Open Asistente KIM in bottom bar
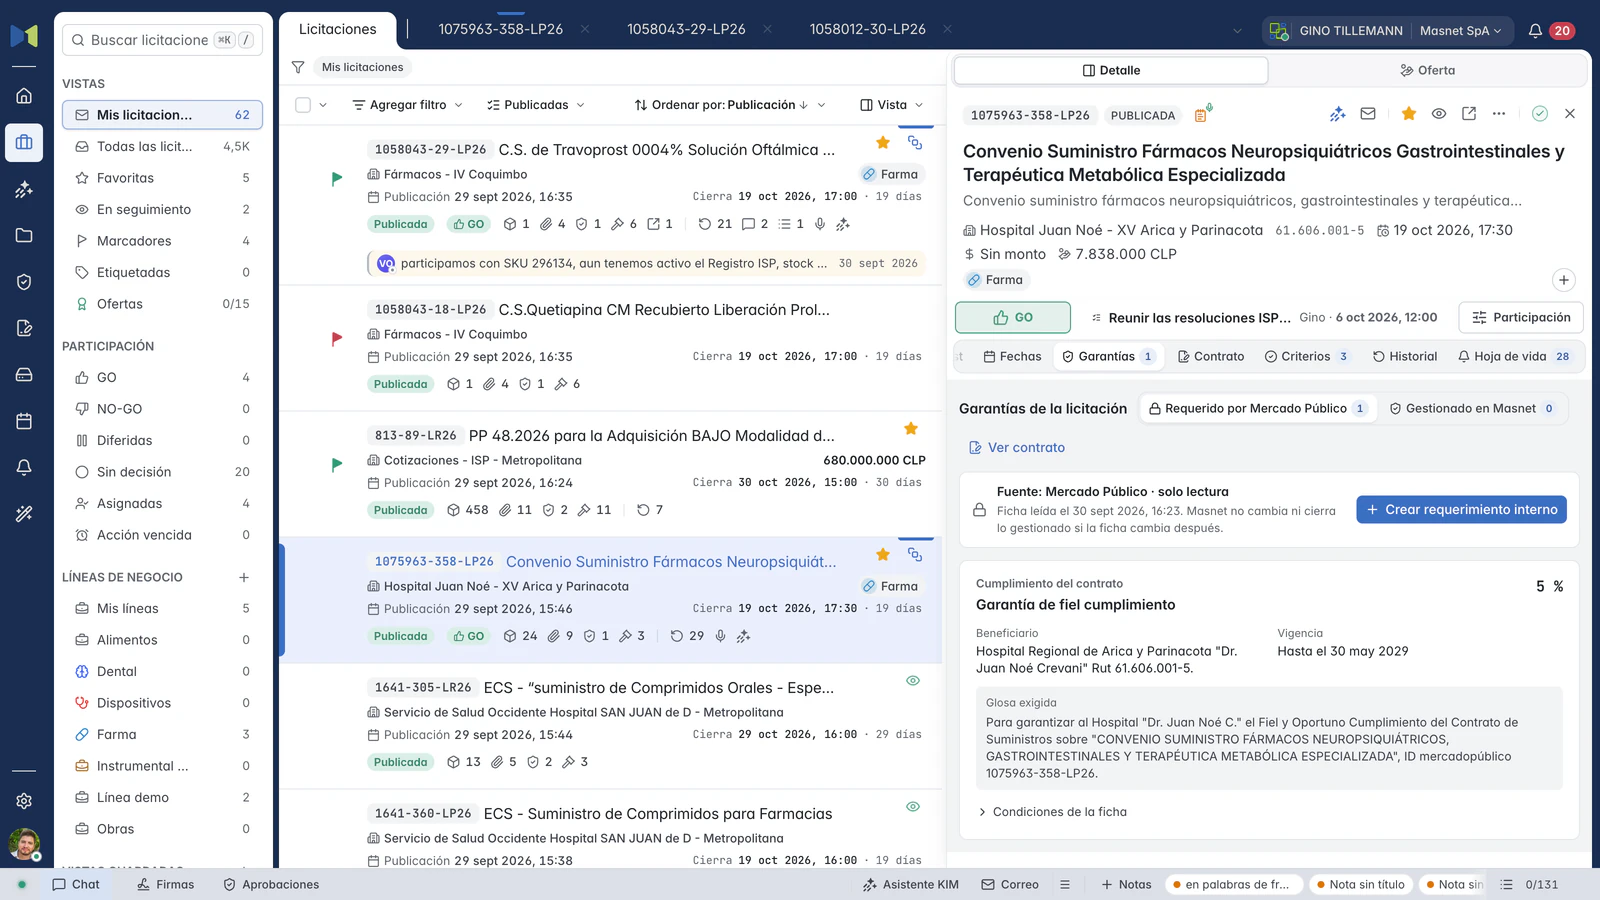This screenshot has width=1600, height=900. [x=910, y=884]
